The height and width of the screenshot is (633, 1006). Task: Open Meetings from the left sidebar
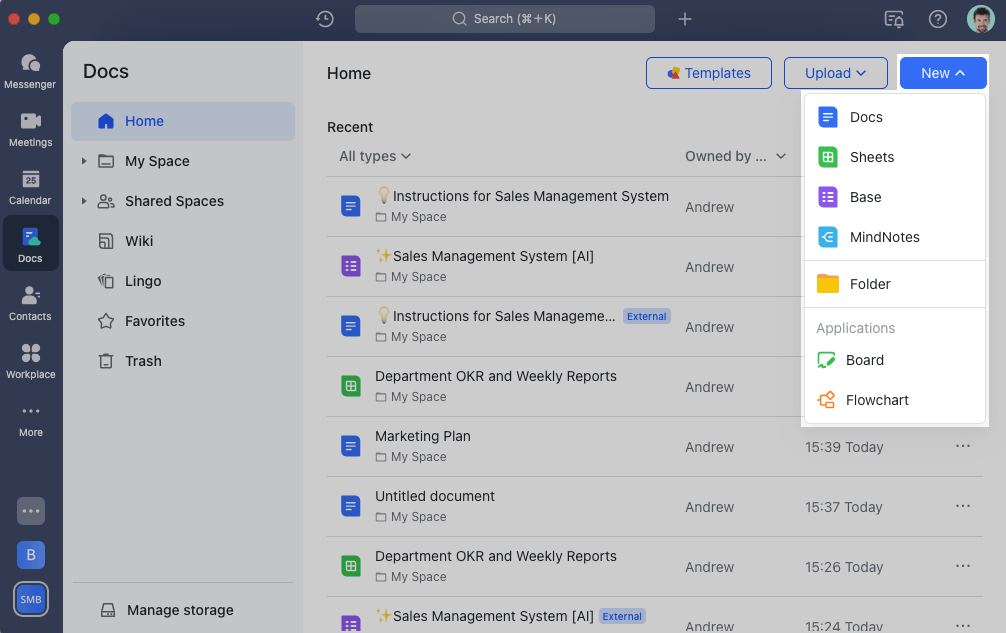(x=30, y=127)
